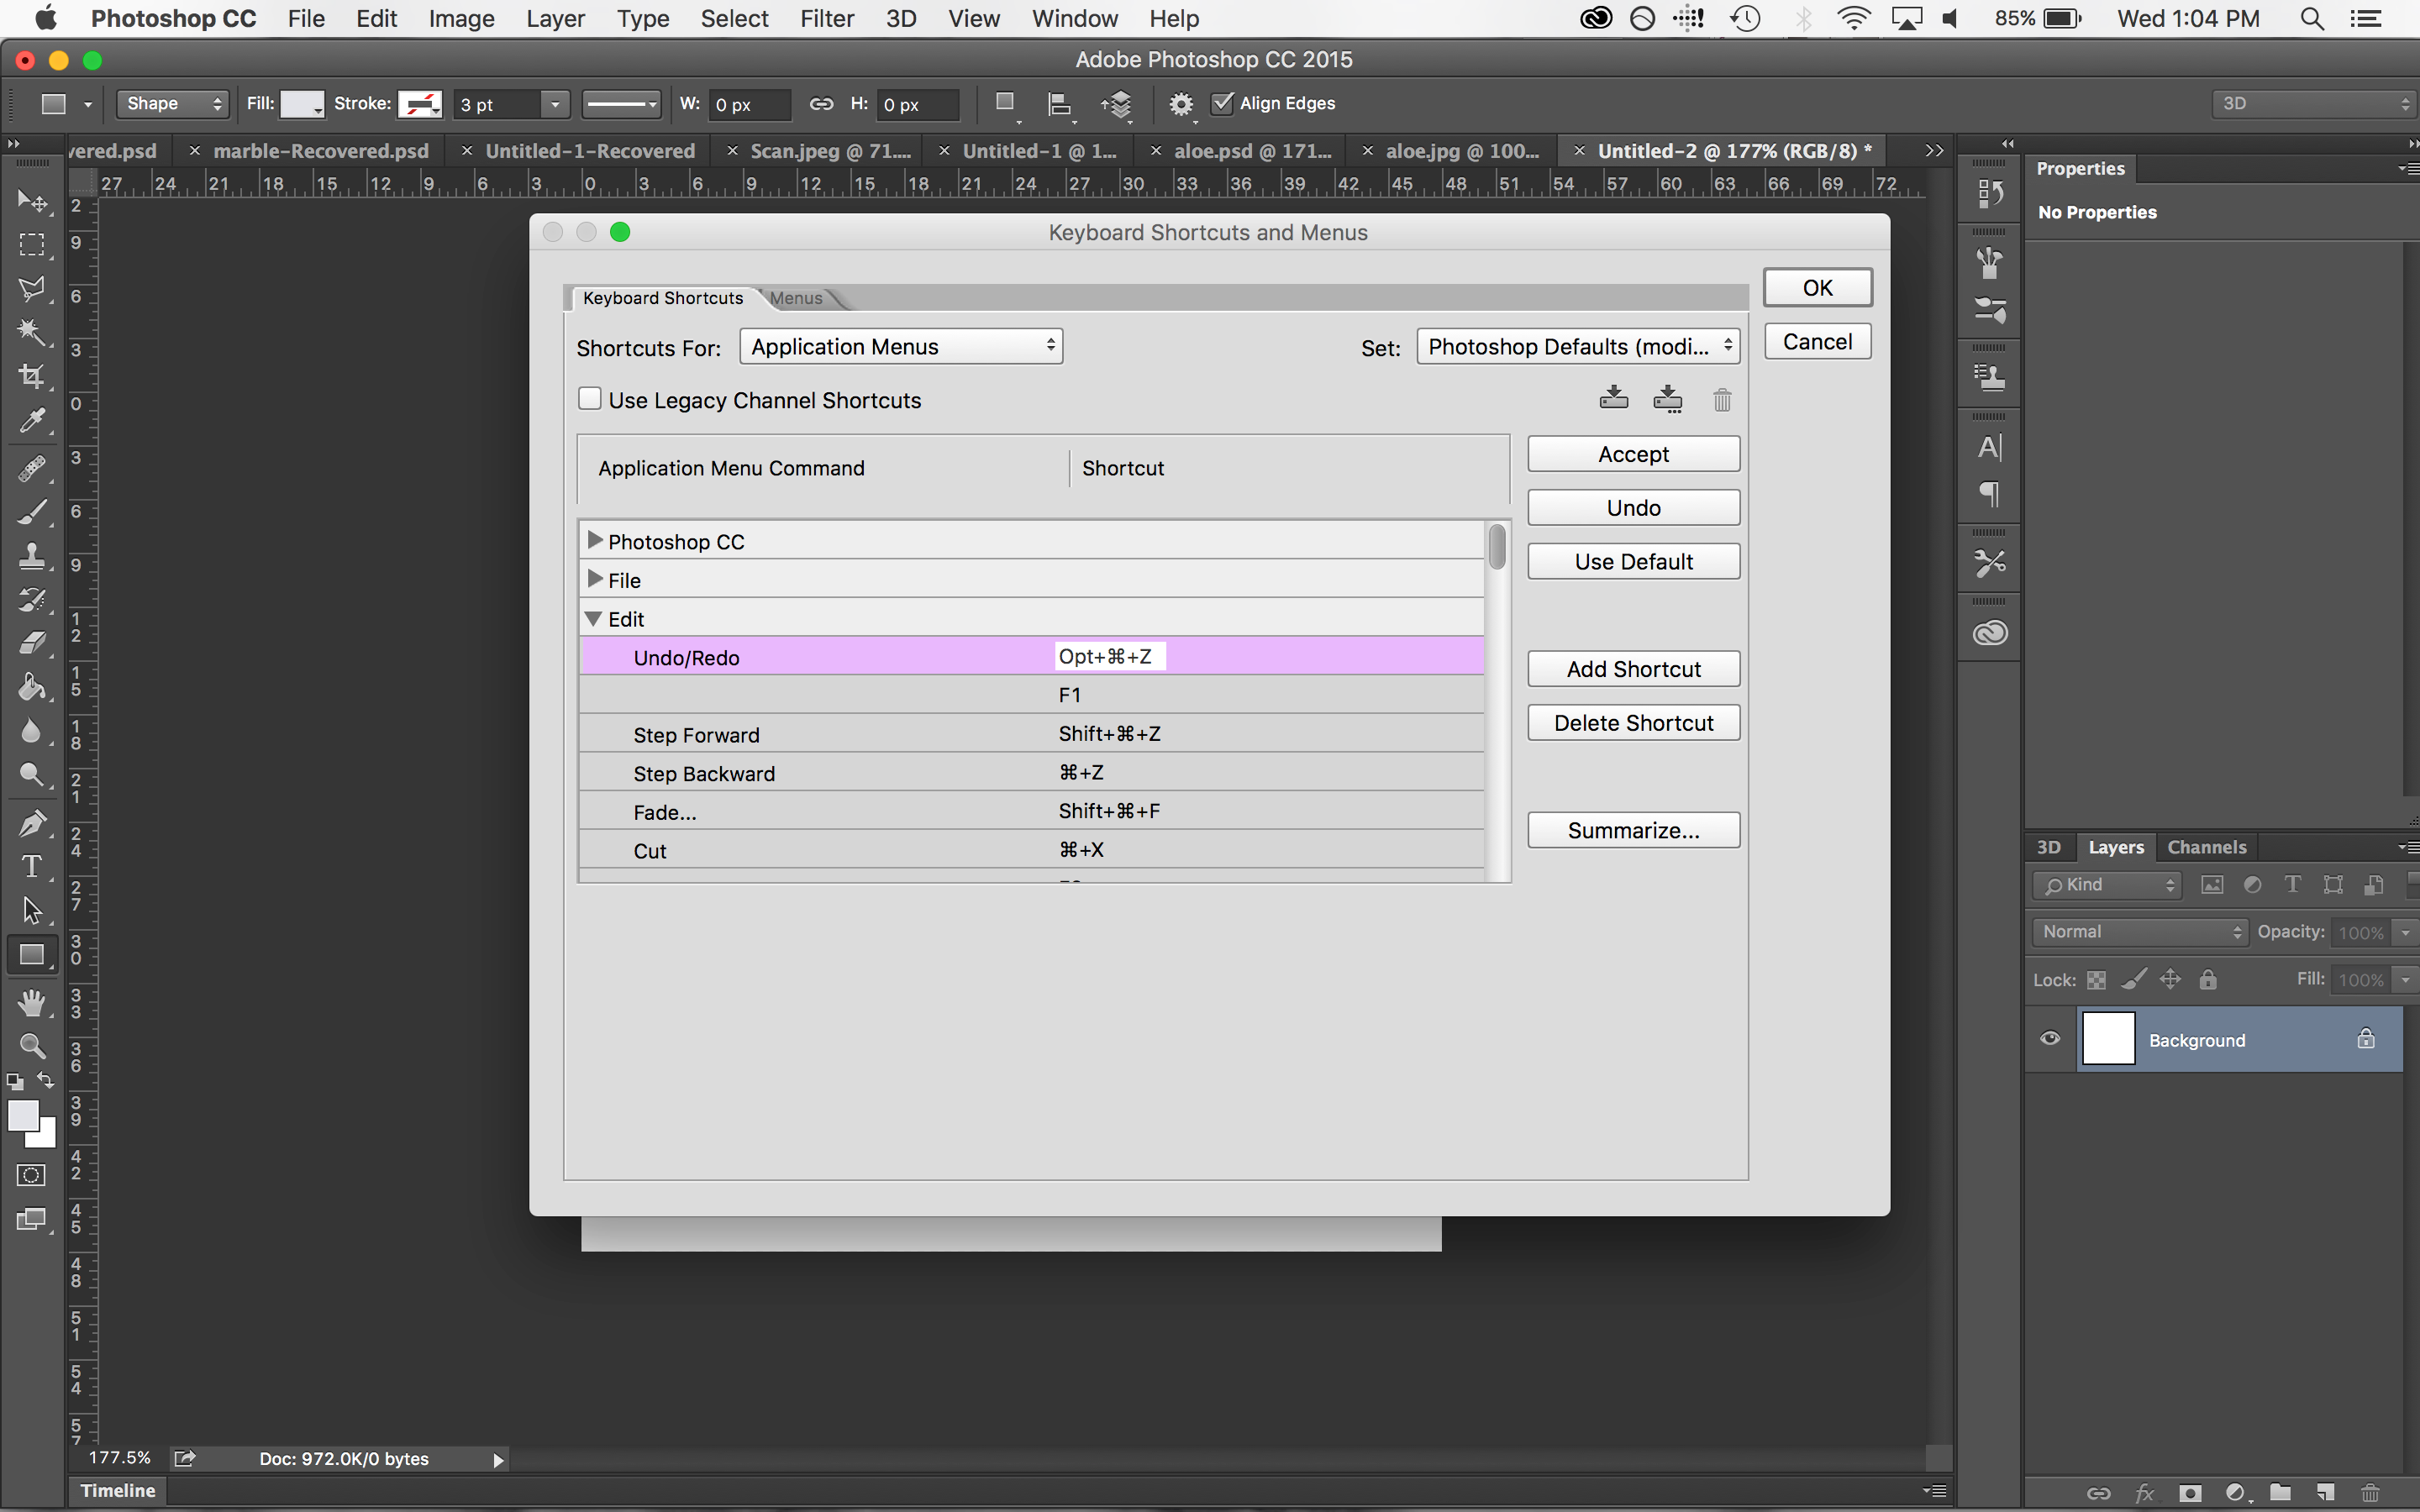Select the History Brush tool
This screenshot has width=2420, height=1512.
coord(32,600)
